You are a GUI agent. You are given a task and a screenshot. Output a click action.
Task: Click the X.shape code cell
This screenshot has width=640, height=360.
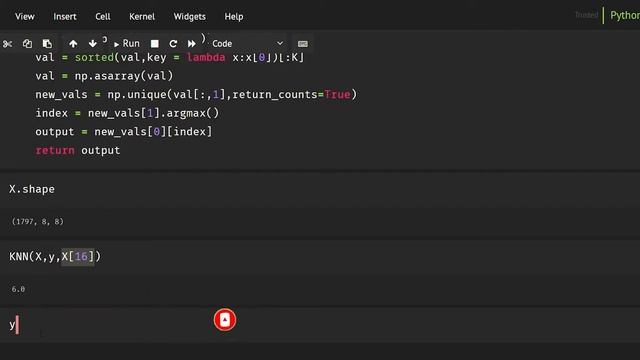[x=320, y=189]
